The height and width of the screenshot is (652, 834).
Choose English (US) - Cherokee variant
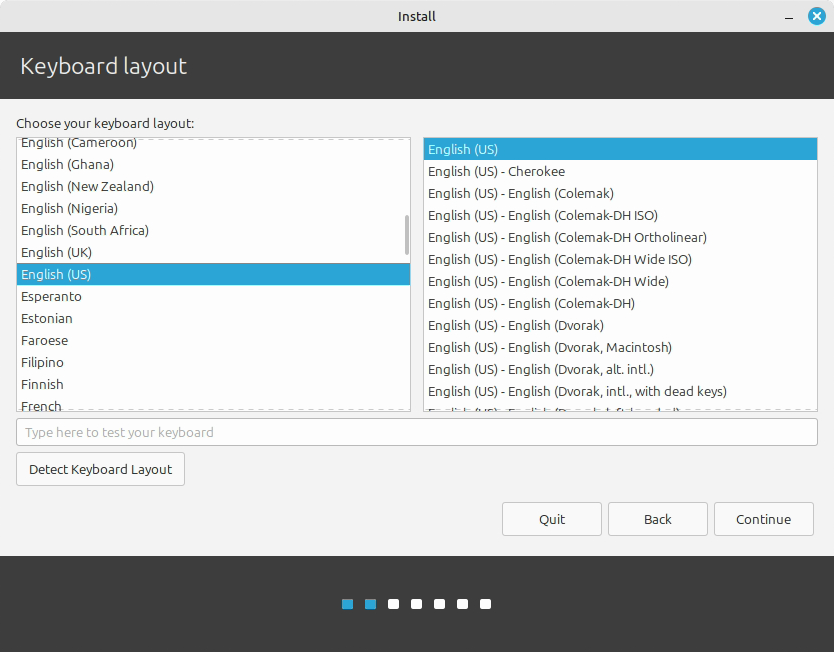496,171
